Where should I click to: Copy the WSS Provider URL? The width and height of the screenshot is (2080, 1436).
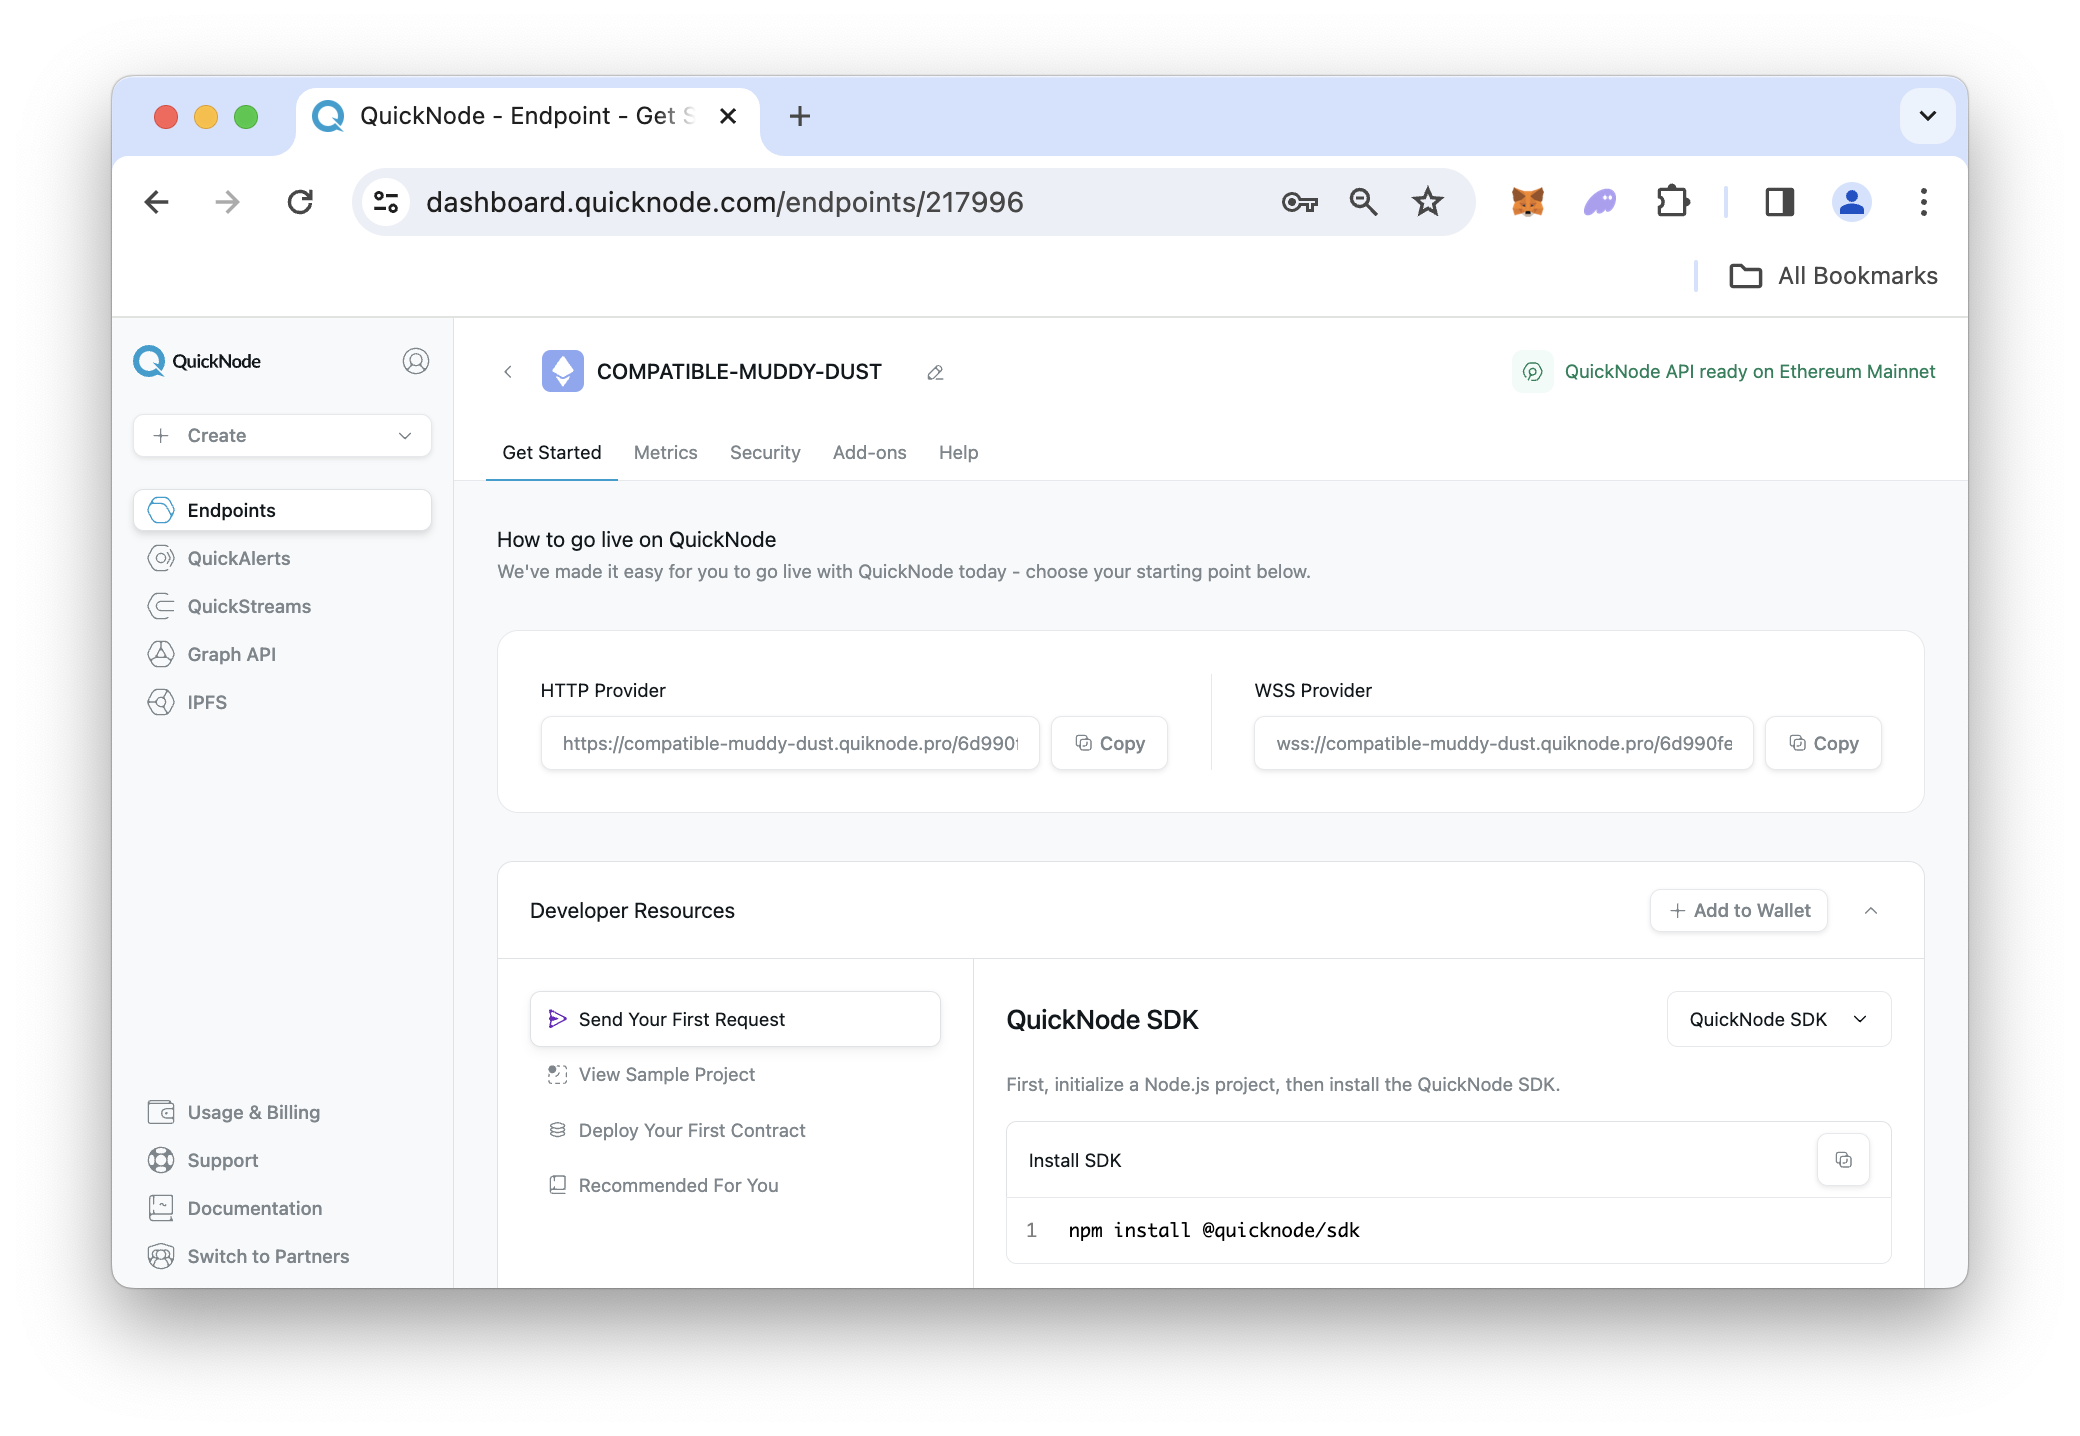[x=1823, y=743]
